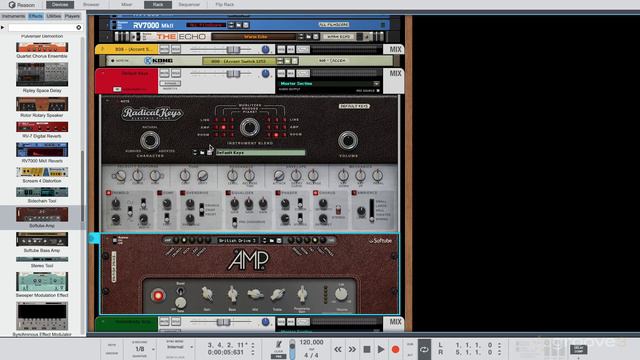Screen dimensions: 640x360
Task: Select Stereo Tool device
Action: point(42,262)
